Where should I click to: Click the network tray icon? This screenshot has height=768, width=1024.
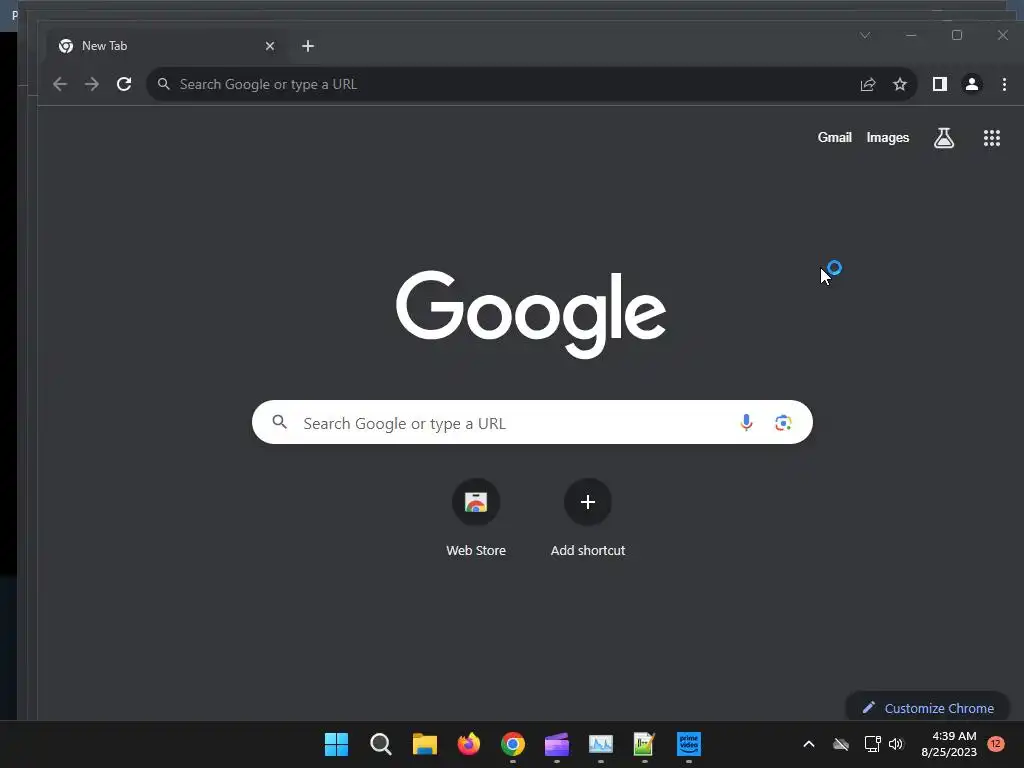(x=872, y=744)
